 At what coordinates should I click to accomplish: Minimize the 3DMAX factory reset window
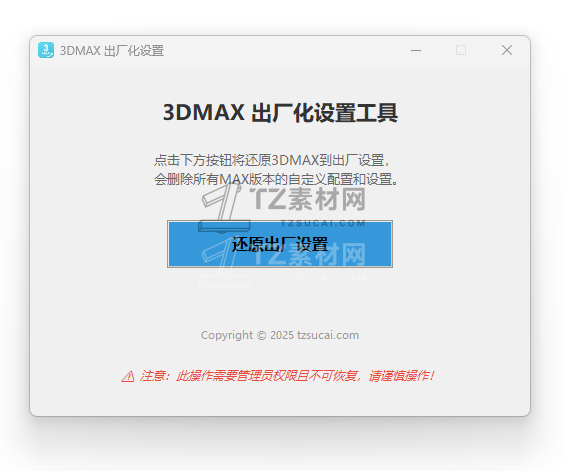click(416, 50)
